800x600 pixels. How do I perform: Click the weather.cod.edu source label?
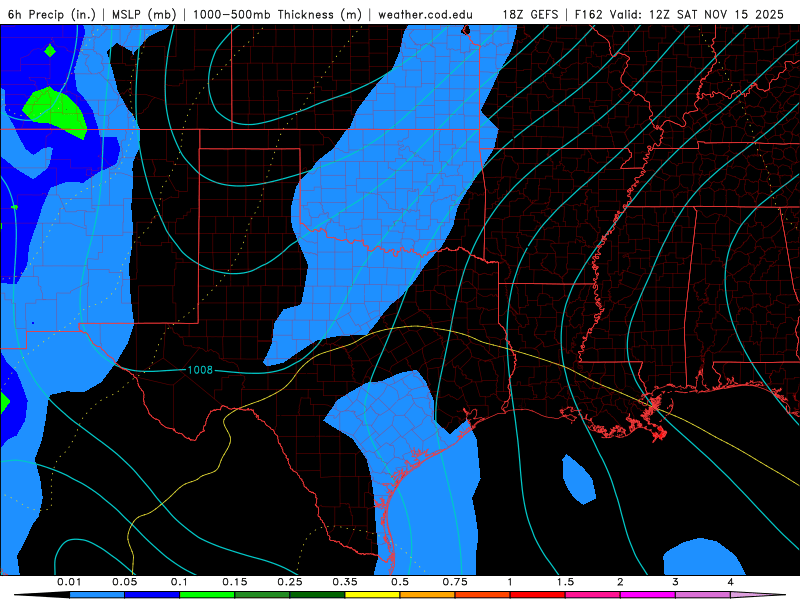point(425,14)
